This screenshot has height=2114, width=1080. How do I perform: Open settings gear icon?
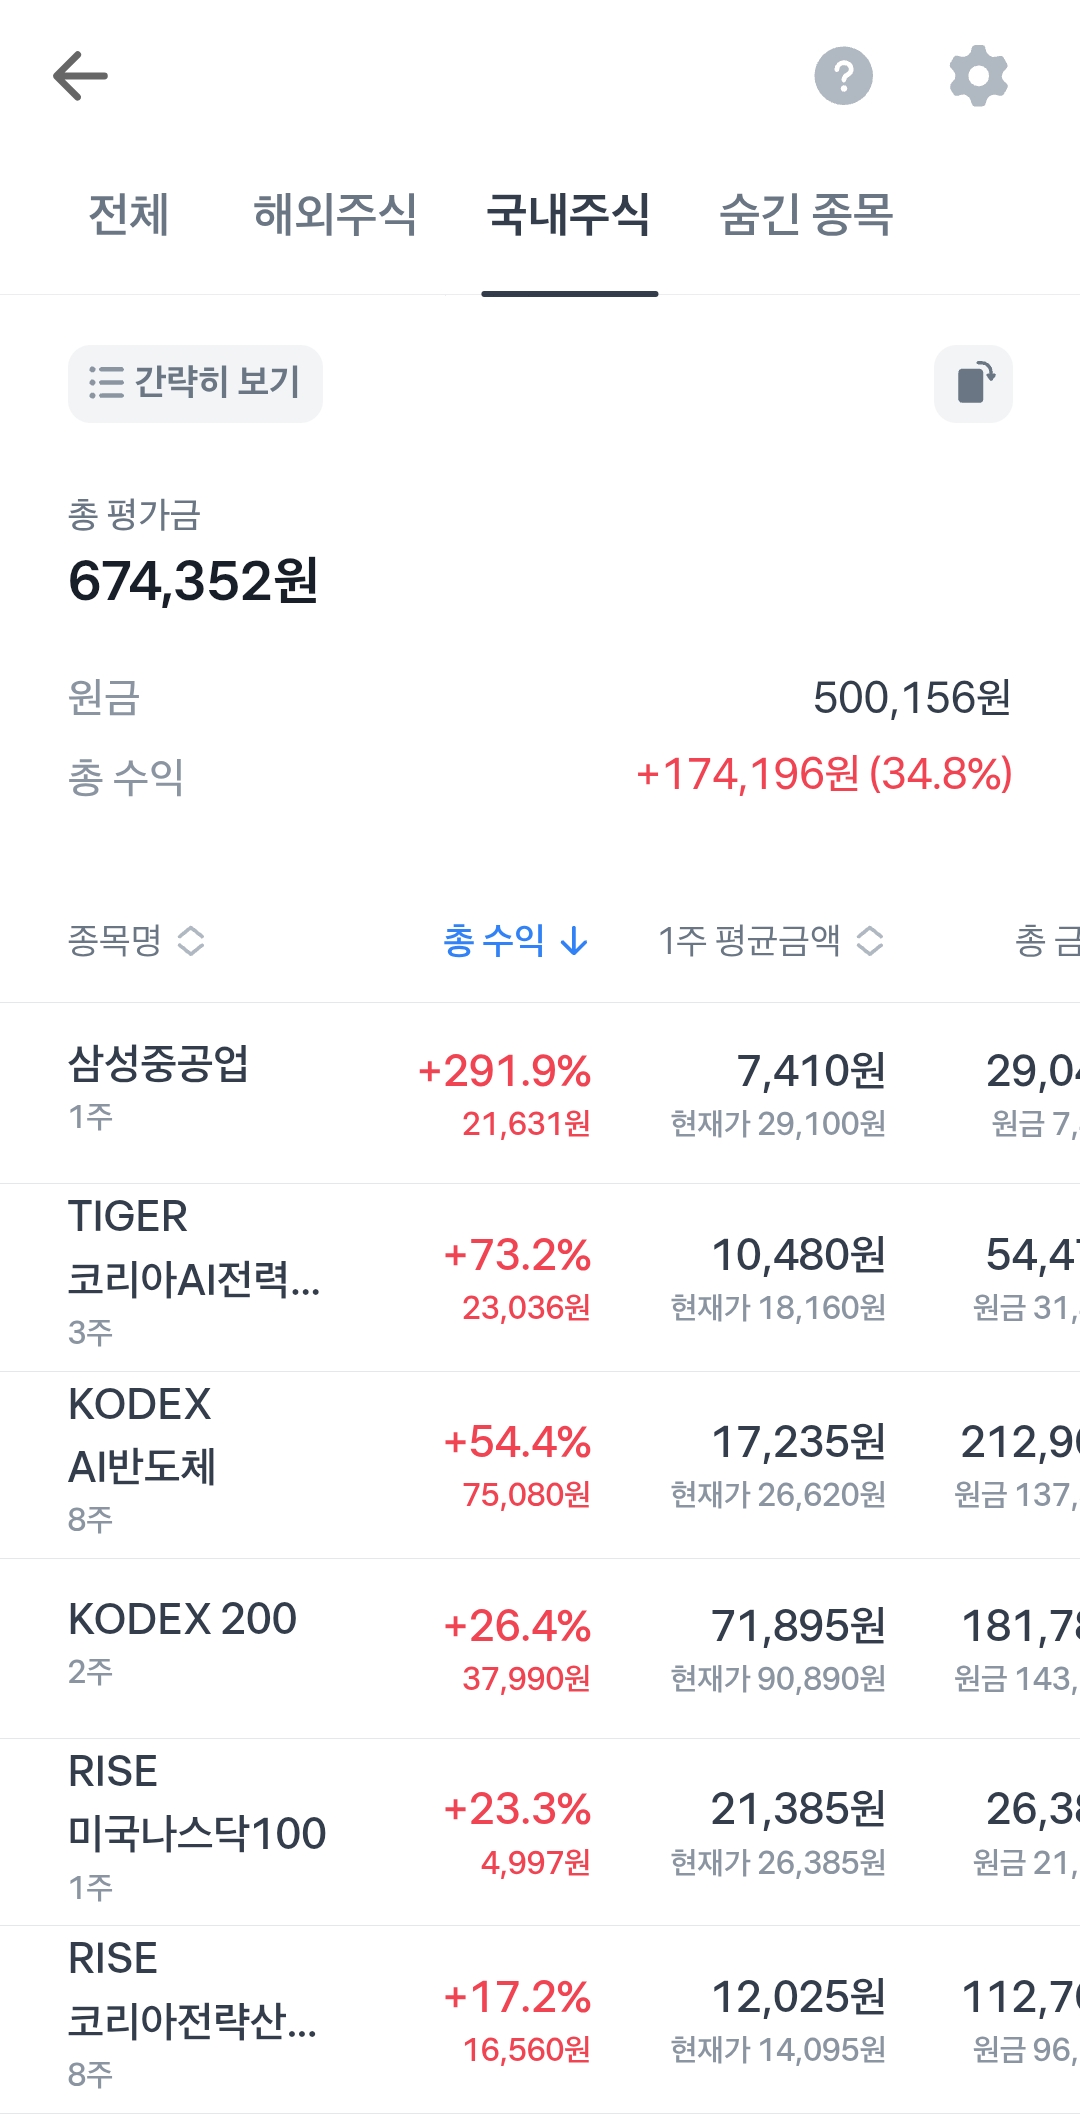point(978,76)
